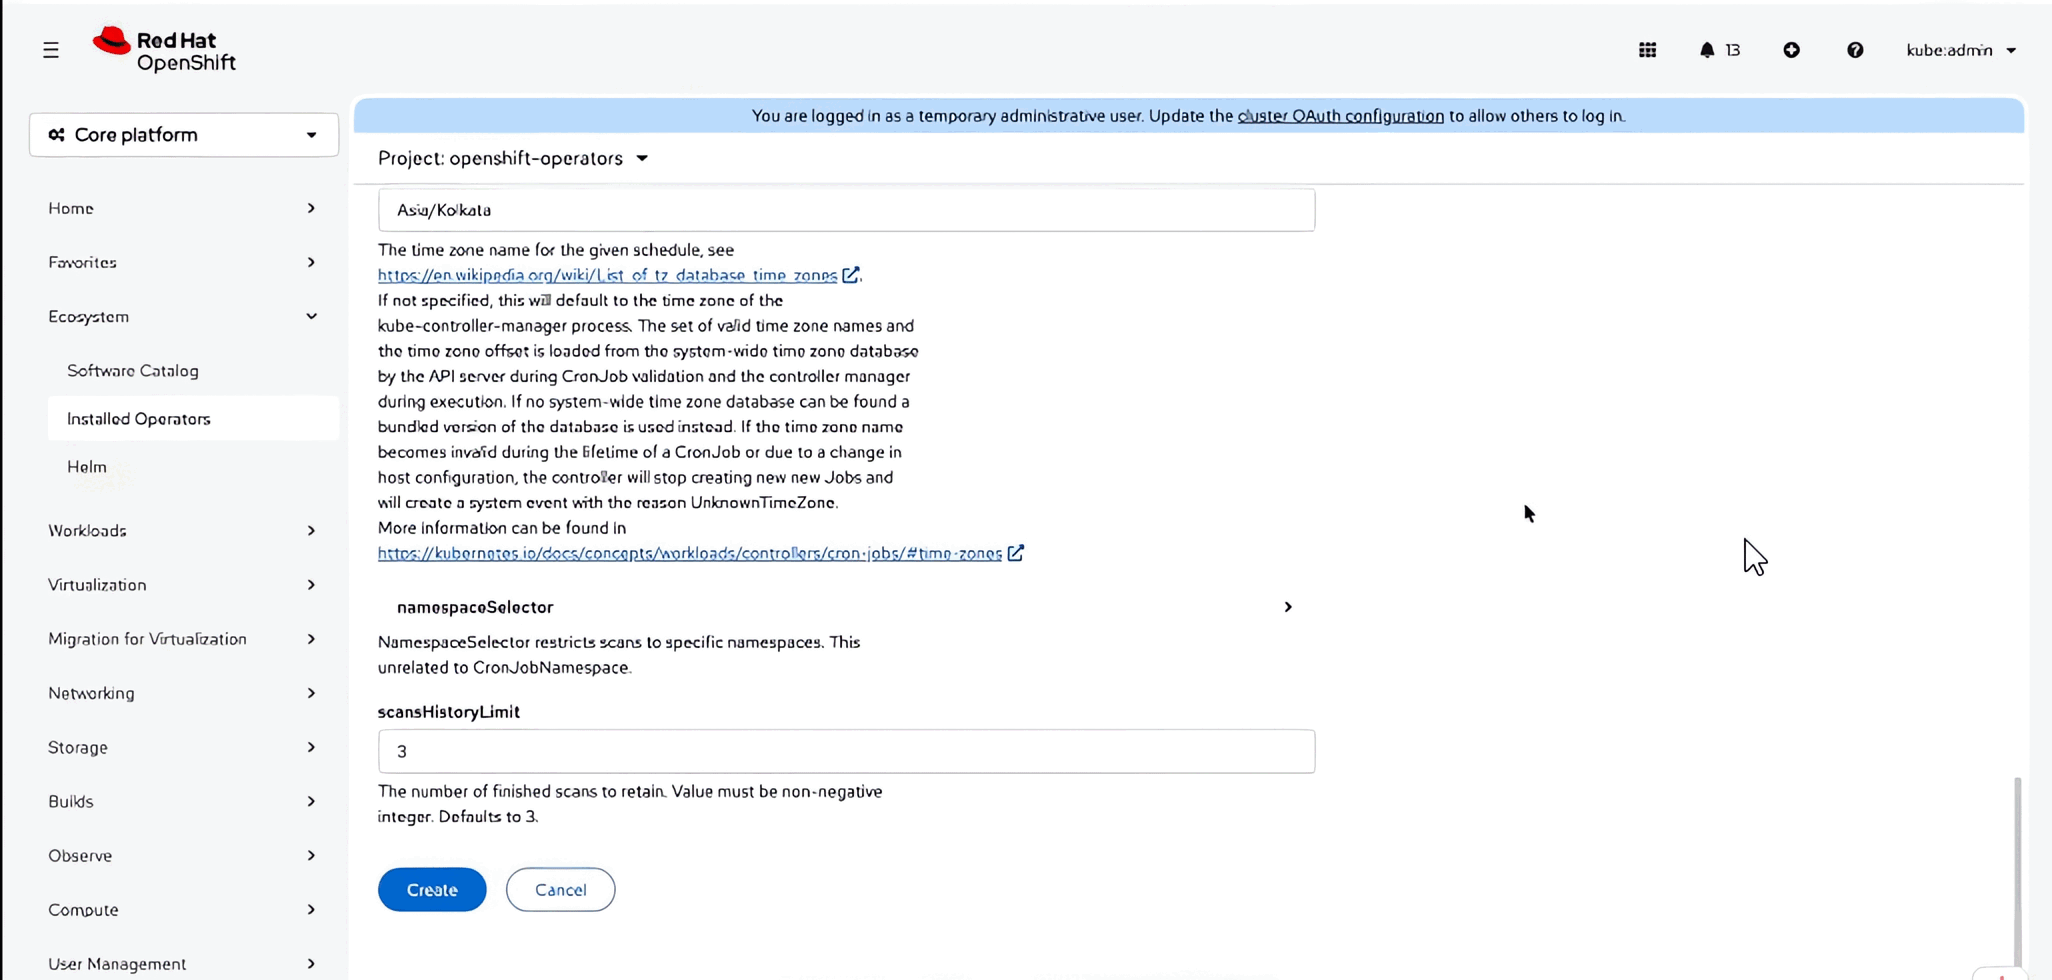
Task: Collapse the Ecosystem navigation section
Action: click(183, 317)
